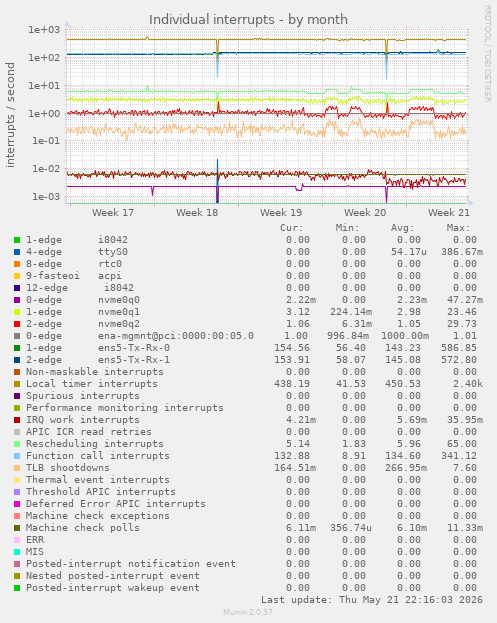Click the lime swatch for nvme0q1
Viewport: 497px width, 623px height.
[17, 312]
